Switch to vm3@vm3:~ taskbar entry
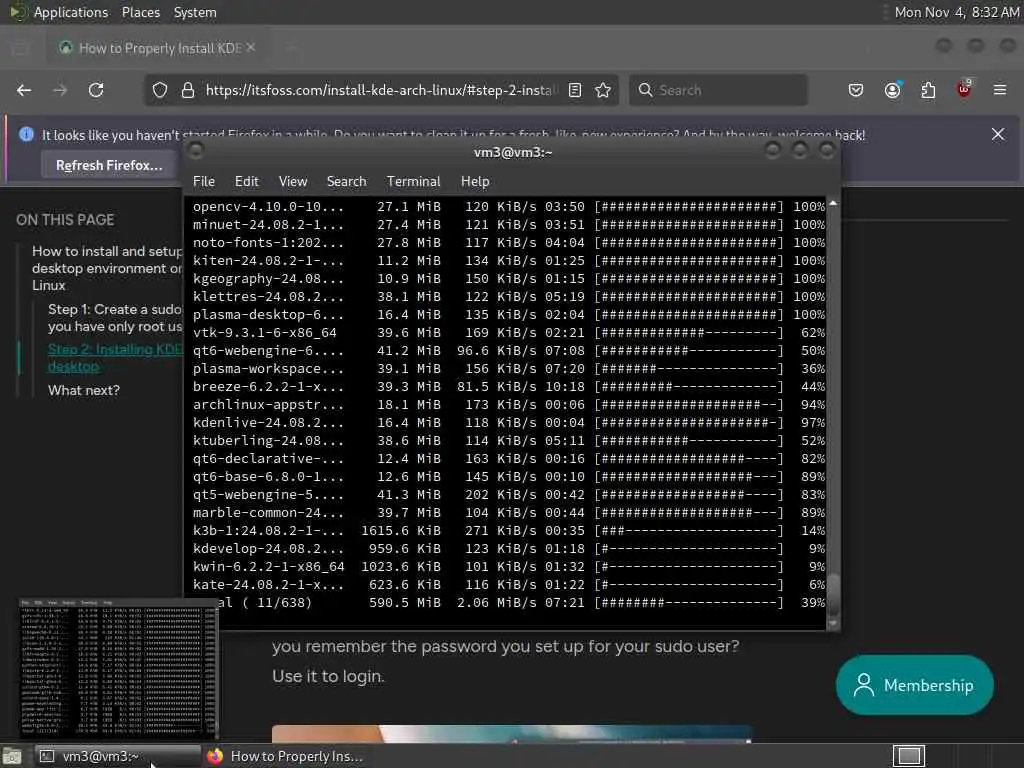1024x768 pixels. [x=118, y=756]
